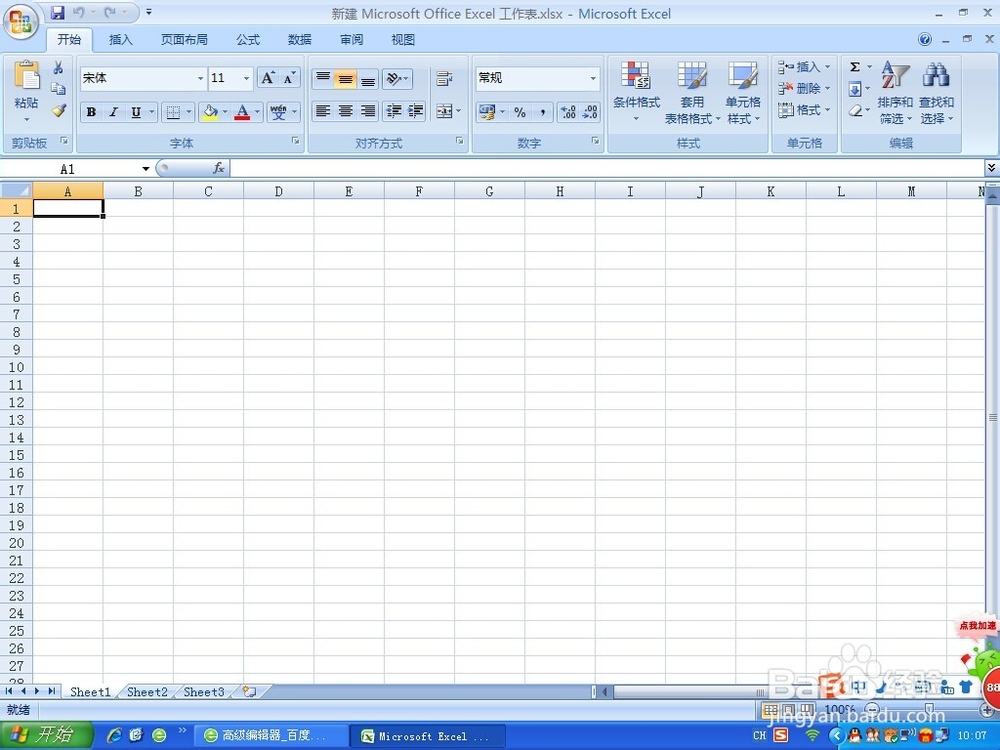Screen dimensions: 1000x750
Task: Expand the 宋体 font name dropdown
Action: [200, 78]
